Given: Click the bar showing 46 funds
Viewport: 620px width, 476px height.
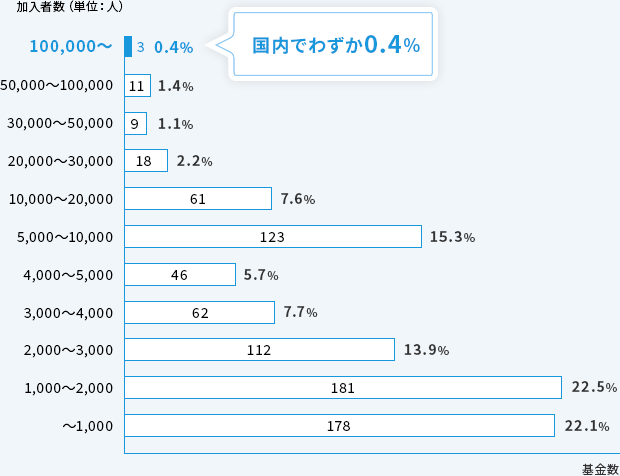Looking at the screenshot, I should [x=180, y=274].
